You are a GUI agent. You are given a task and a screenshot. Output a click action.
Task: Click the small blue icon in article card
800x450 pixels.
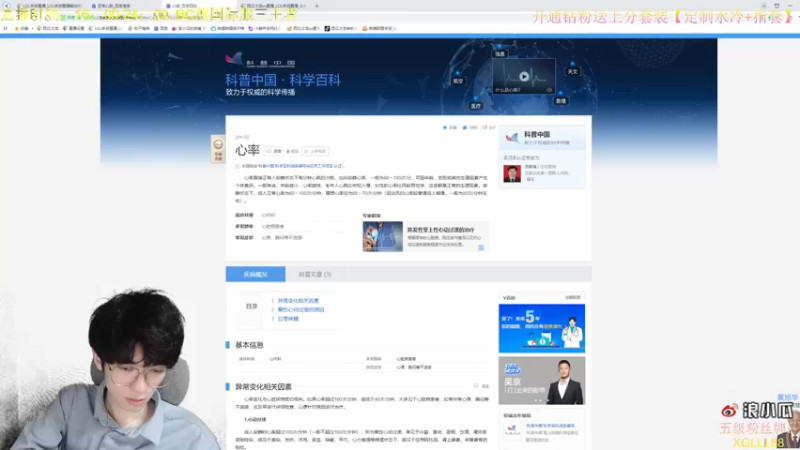coord(481,247)
